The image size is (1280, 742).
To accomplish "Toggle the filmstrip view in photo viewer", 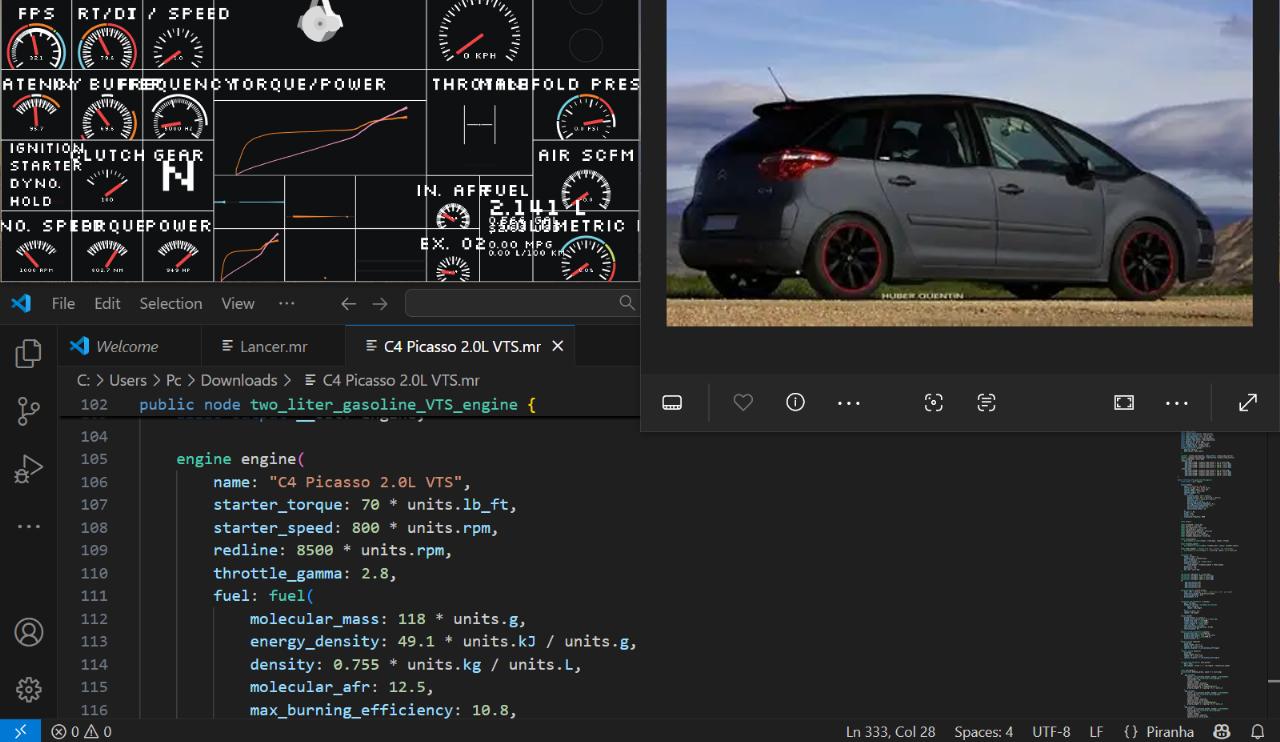I will click(x=672, y=402).
